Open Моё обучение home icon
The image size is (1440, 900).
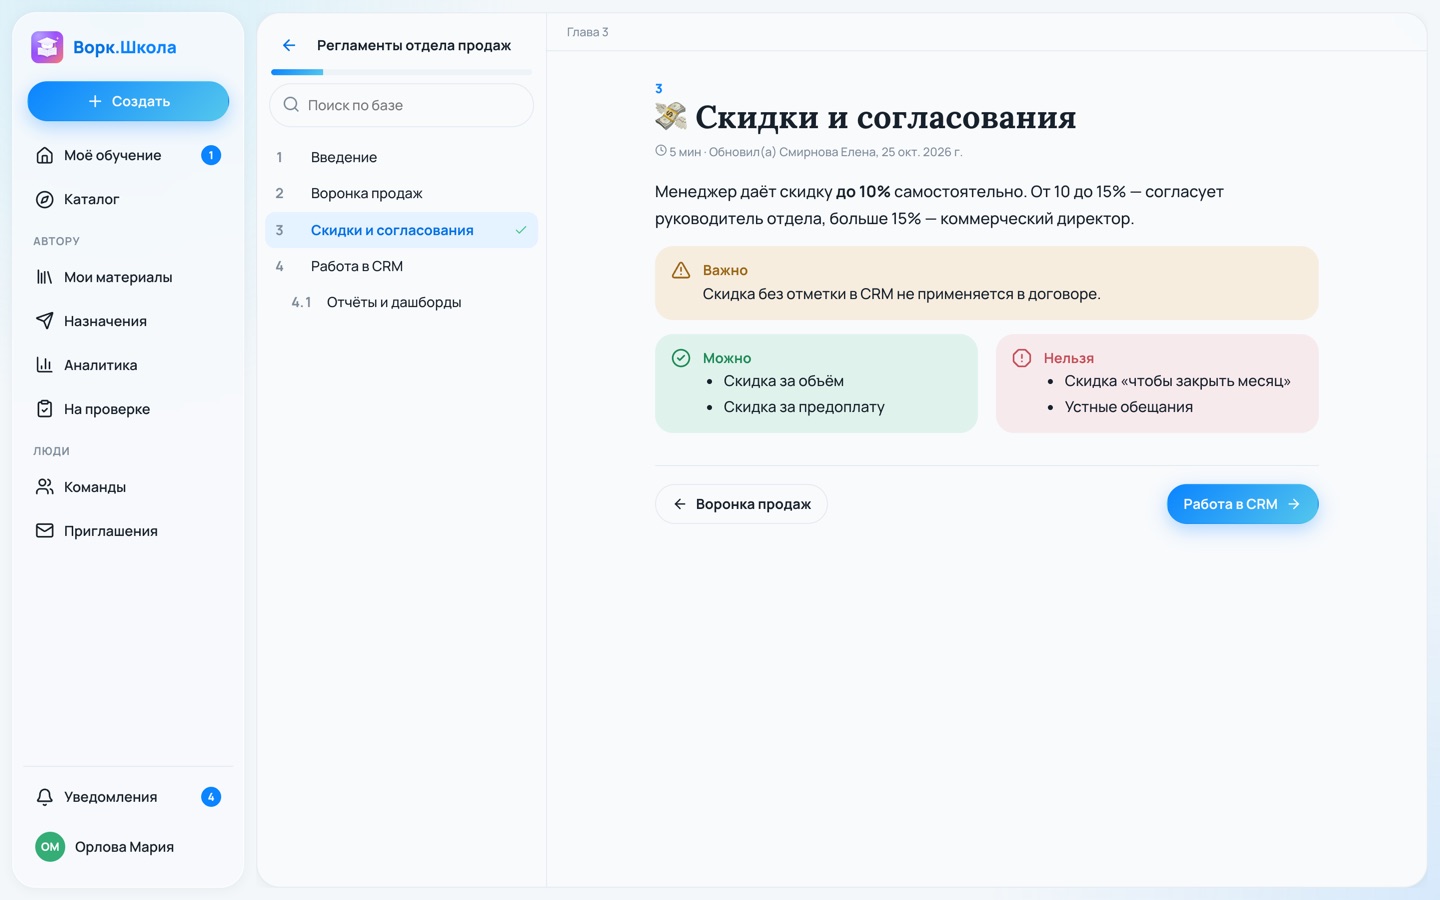44,155
